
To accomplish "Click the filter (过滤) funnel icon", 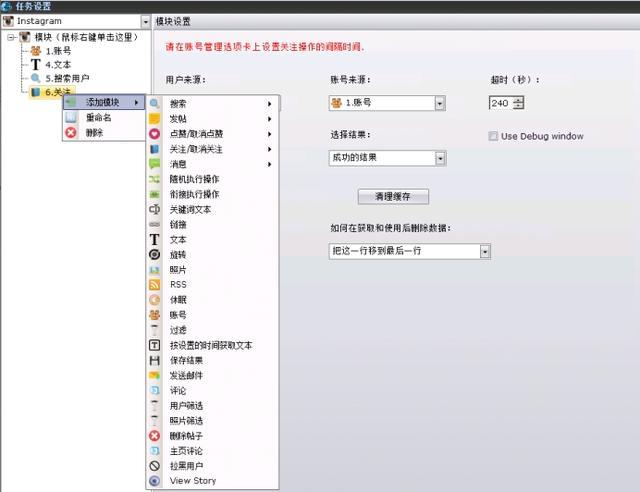I will coord(154,330).
